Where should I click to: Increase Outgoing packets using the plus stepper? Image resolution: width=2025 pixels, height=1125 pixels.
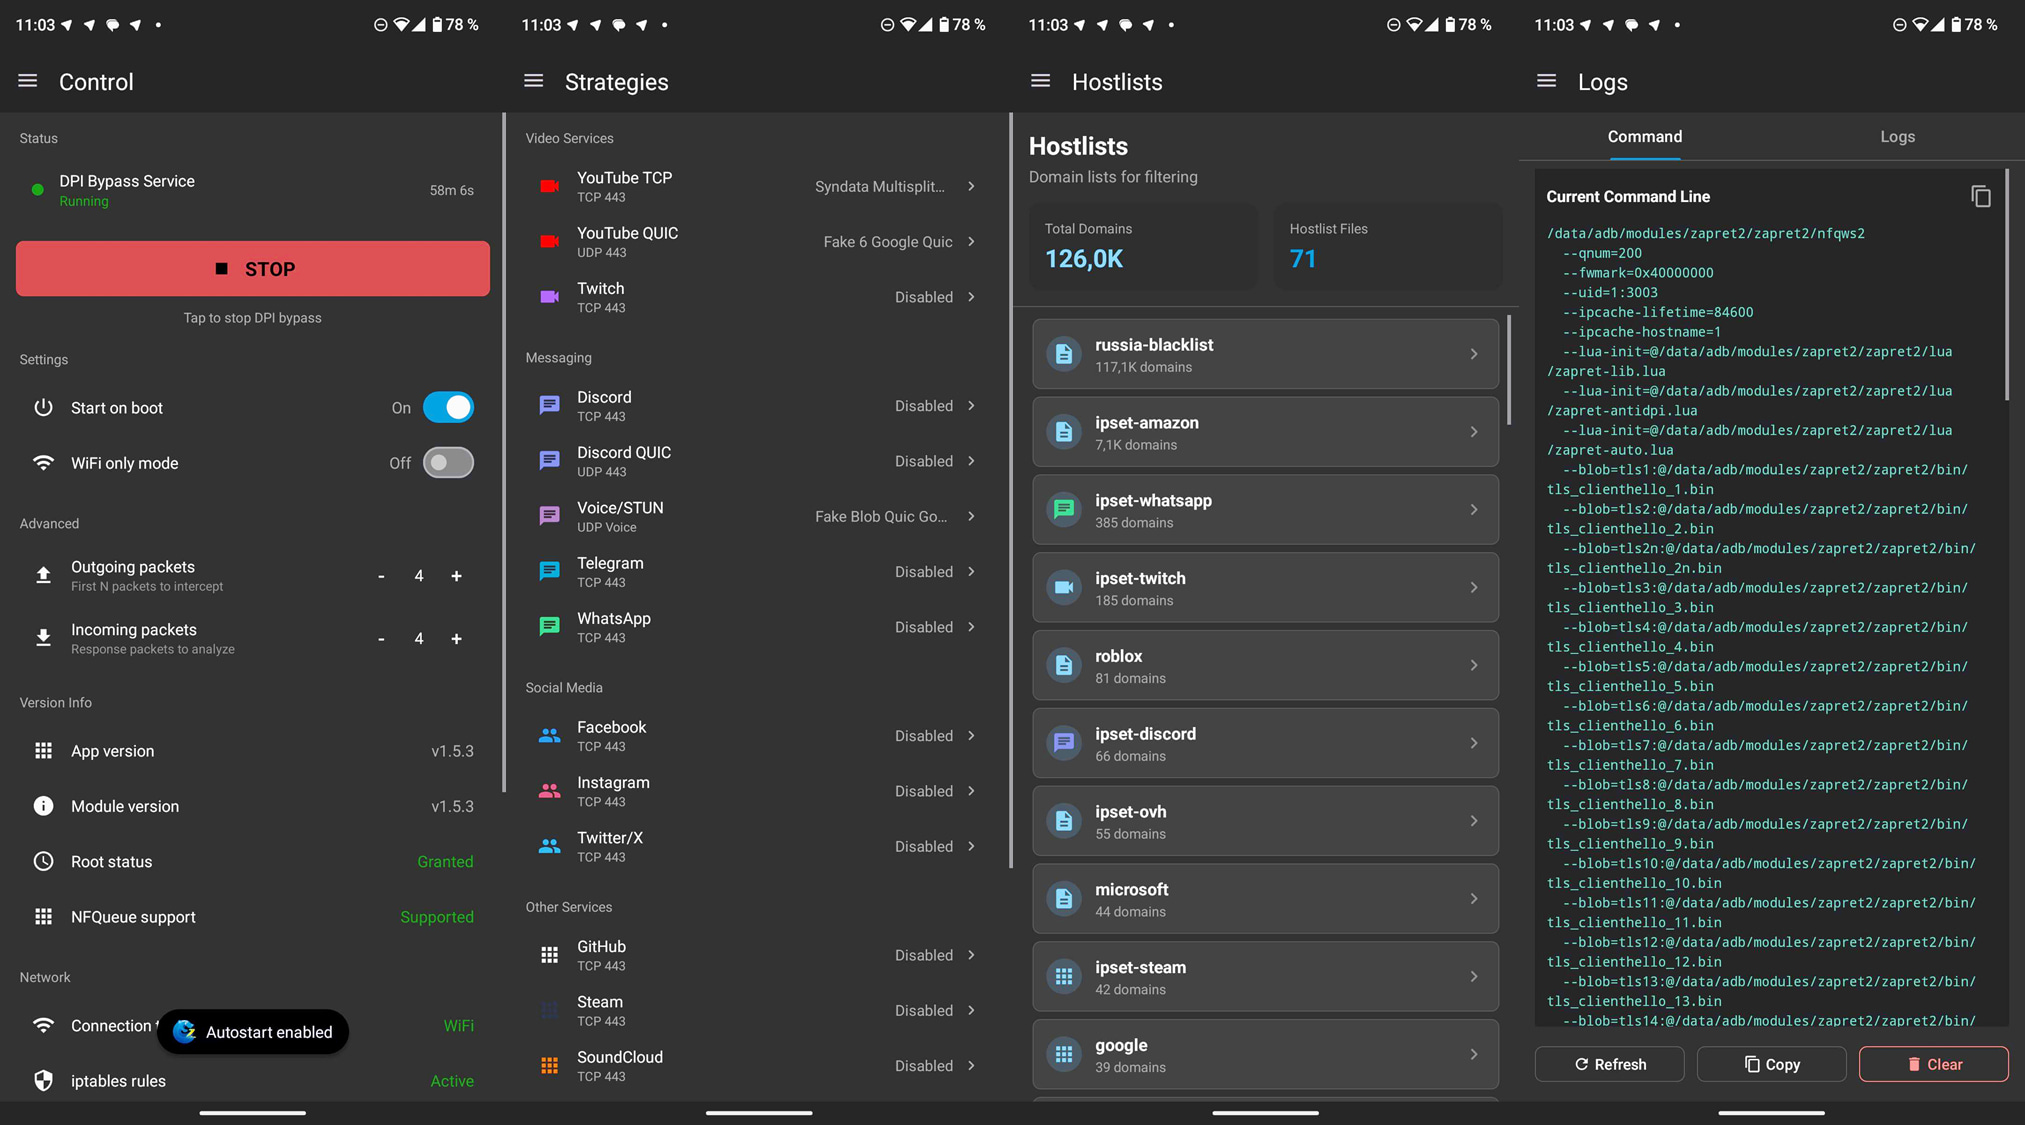pyautogui.click(x=456, y=576)
